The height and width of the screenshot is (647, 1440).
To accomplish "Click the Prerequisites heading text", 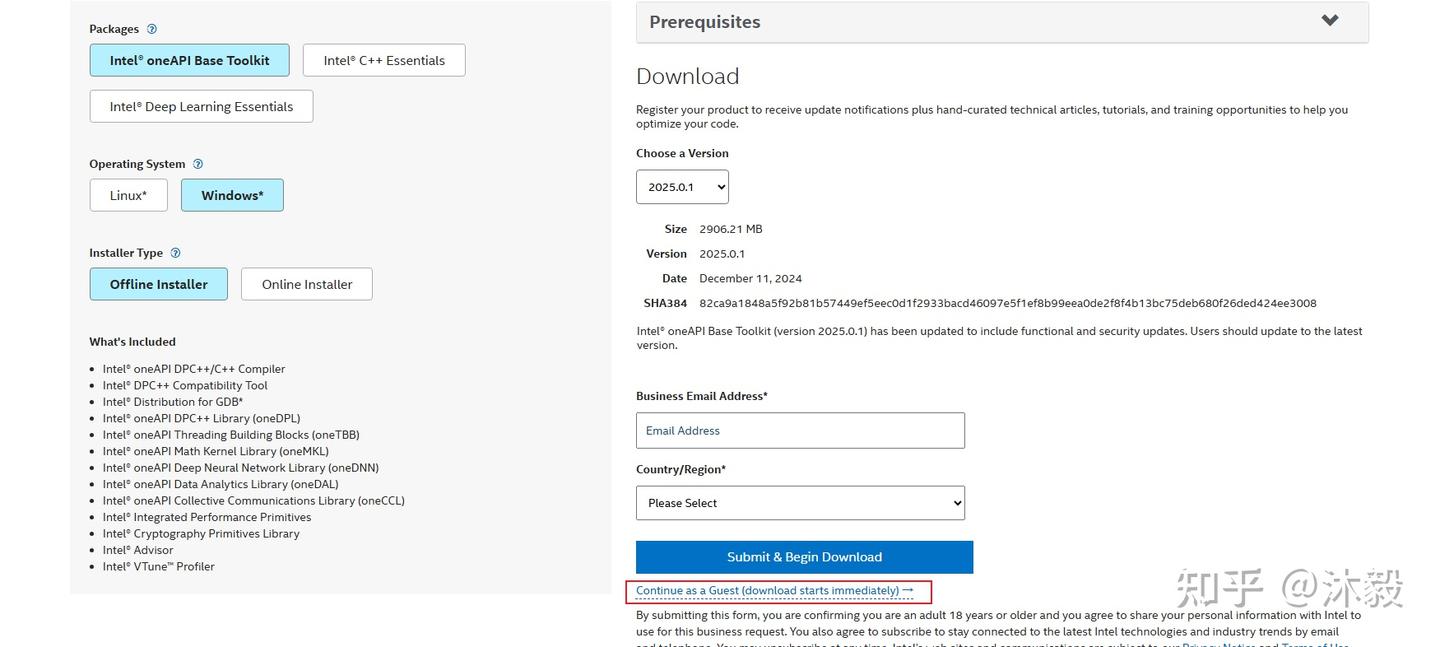I will click(705, 22).
